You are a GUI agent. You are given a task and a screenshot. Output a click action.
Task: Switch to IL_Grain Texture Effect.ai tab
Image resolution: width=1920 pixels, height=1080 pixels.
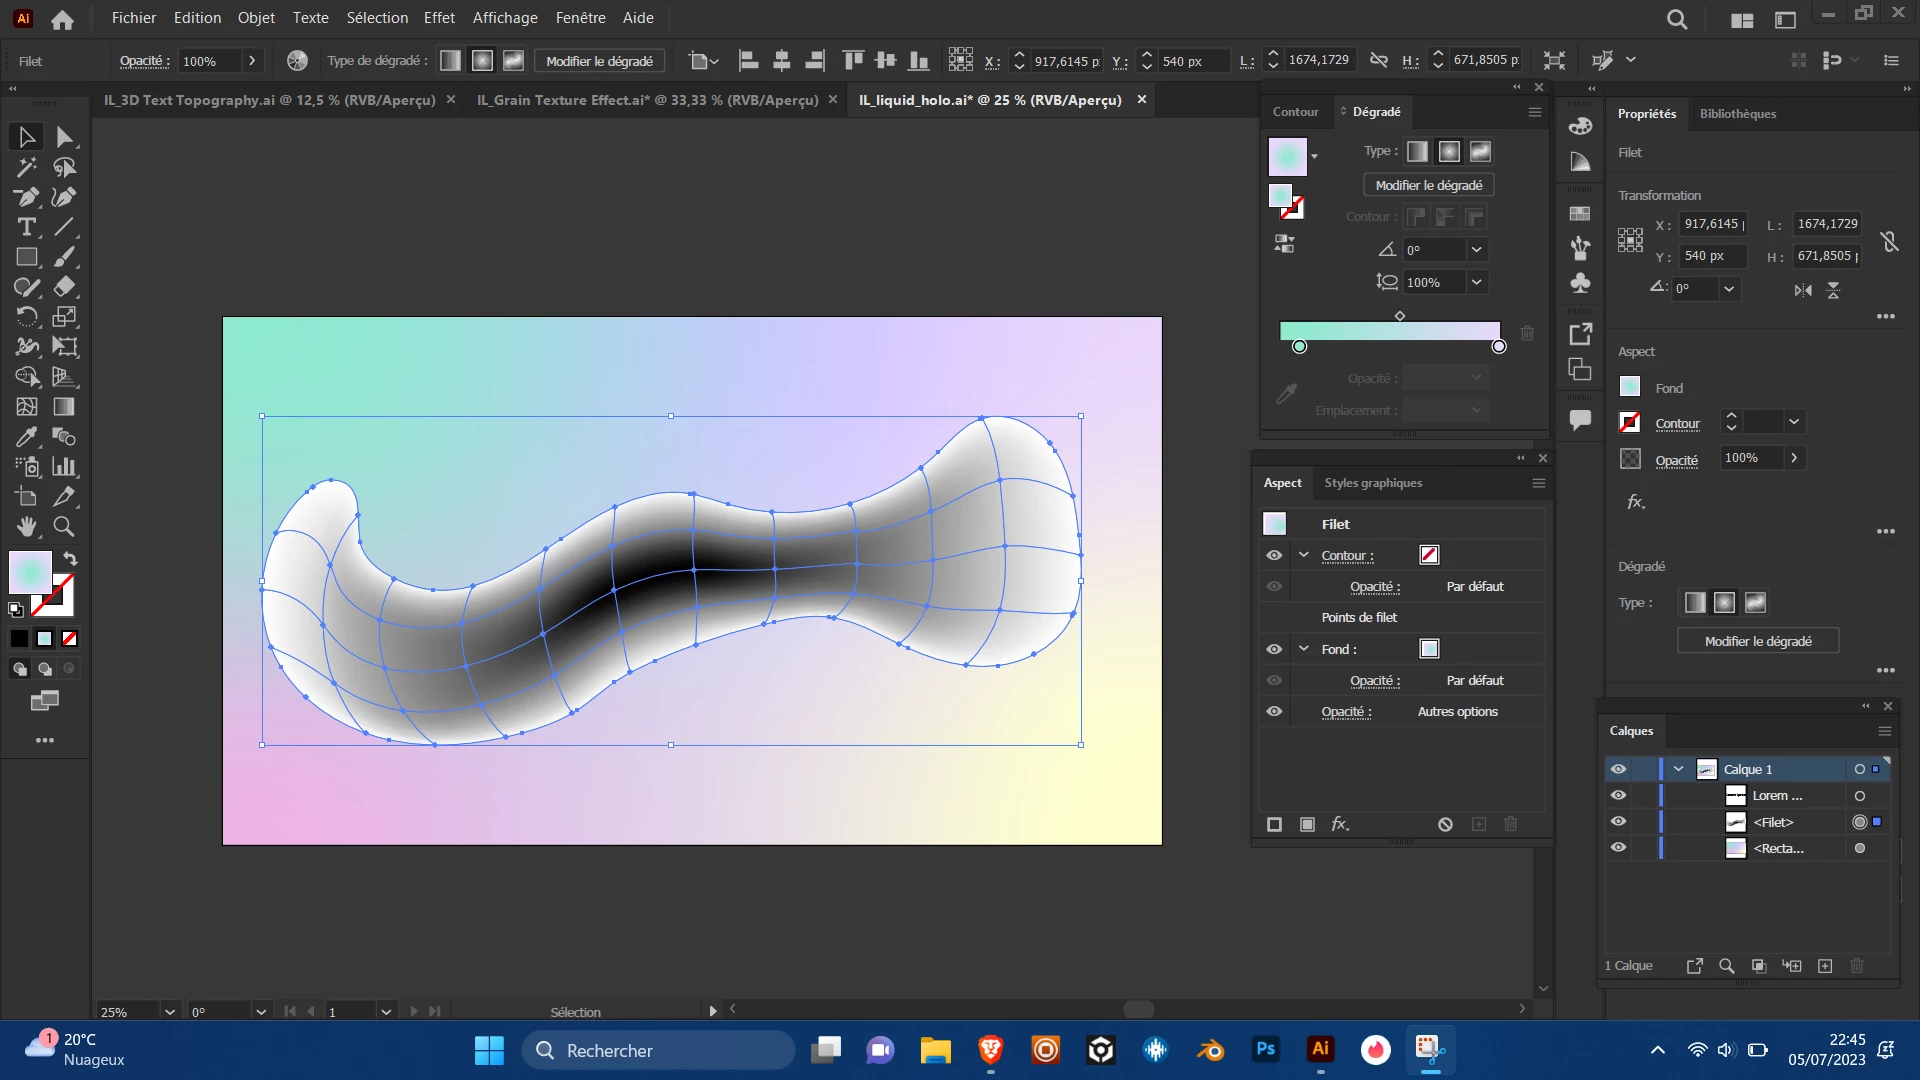click(647, 100)
